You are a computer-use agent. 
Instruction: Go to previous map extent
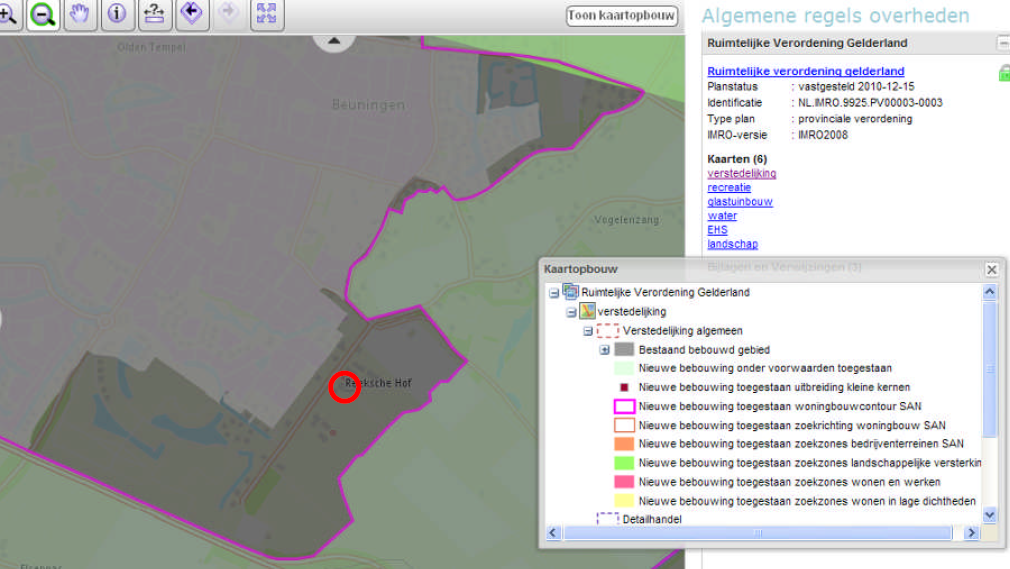pyautogui.click(x=191, y=14)
